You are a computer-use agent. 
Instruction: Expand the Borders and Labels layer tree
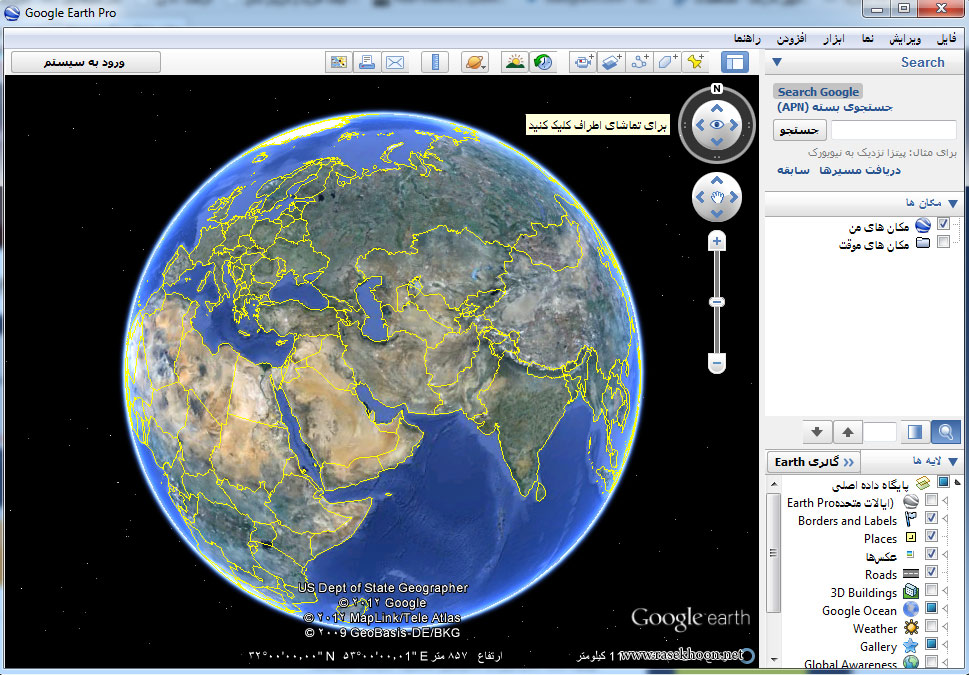tap(946, 518)
